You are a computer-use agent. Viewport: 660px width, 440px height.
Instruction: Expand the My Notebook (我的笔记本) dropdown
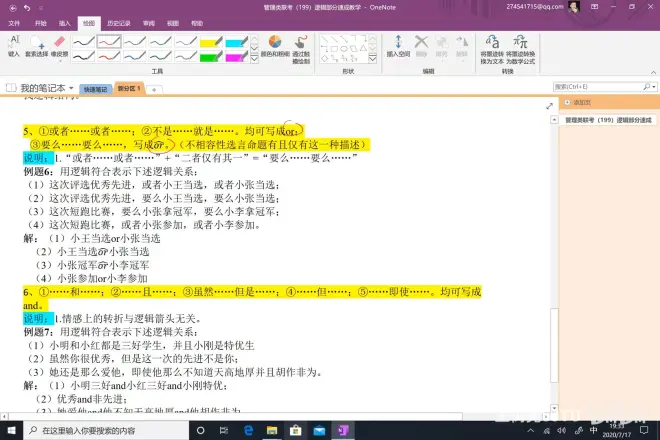(x=71, y=89)
